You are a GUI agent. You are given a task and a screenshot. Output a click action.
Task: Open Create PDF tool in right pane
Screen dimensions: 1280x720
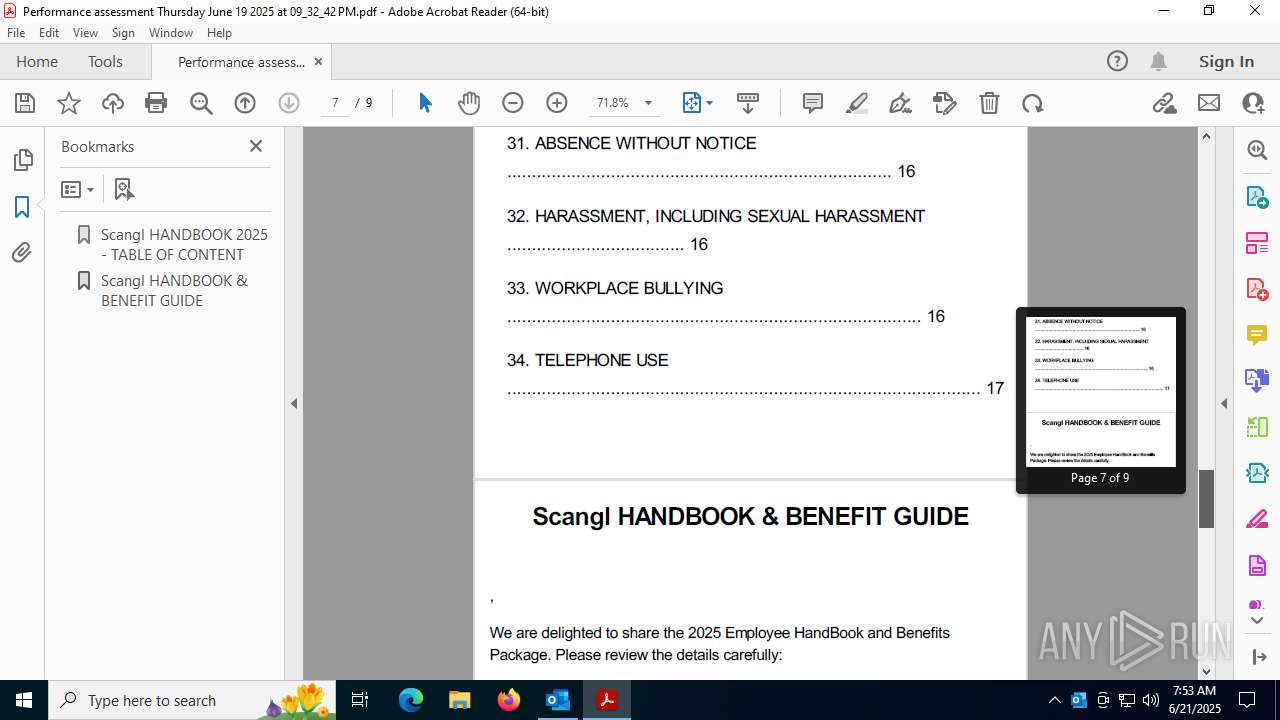click(x=1257, y=289)
